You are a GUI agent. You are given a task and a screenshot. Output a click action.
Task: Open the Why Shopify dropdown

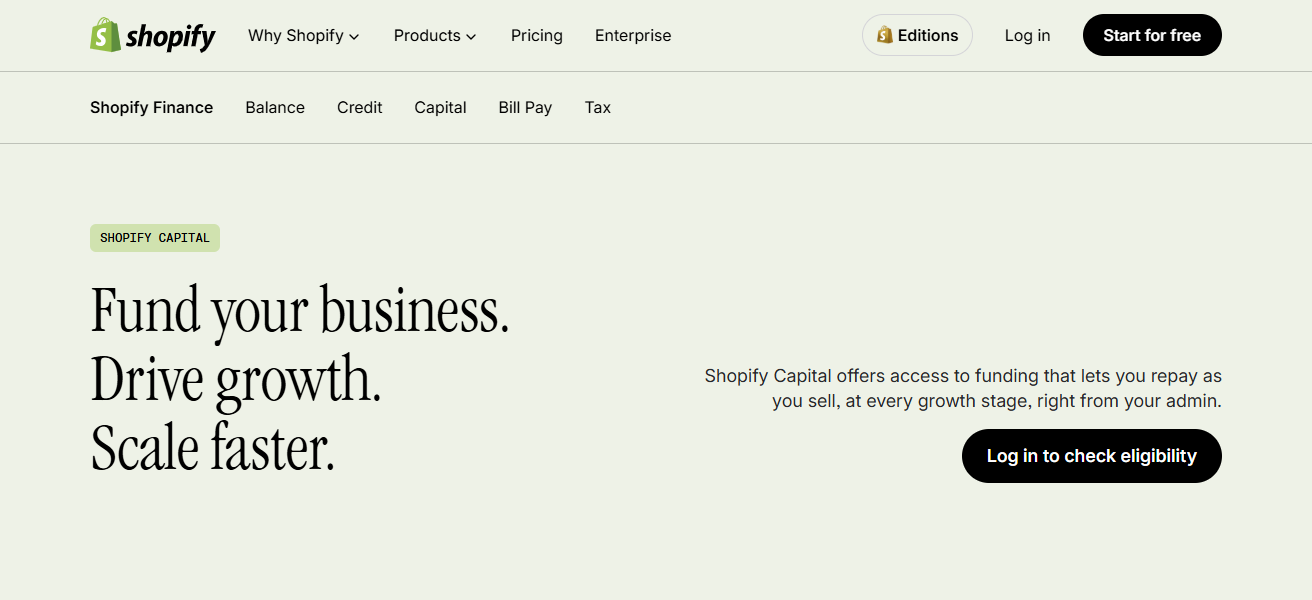click(x=296, y=35)
